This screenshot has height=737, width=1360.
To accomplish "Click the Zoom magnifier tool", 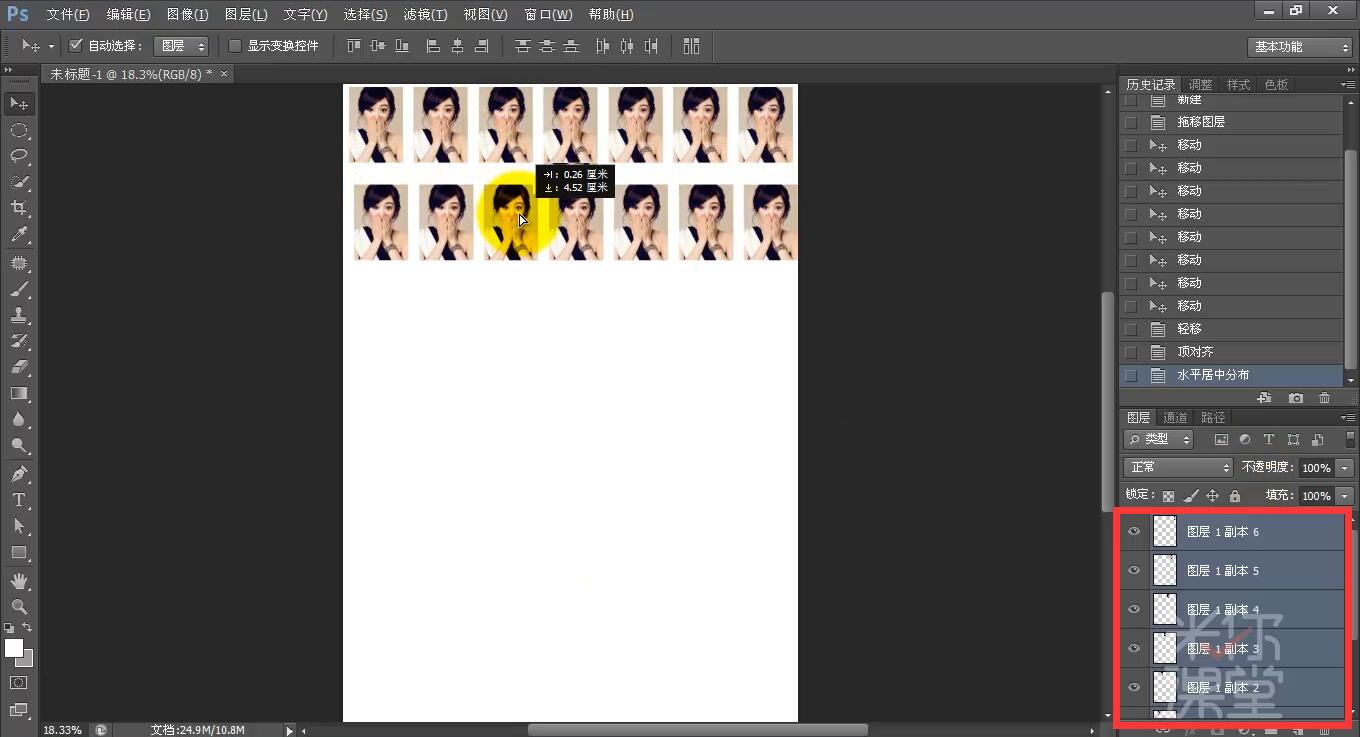I will point(19,607).
